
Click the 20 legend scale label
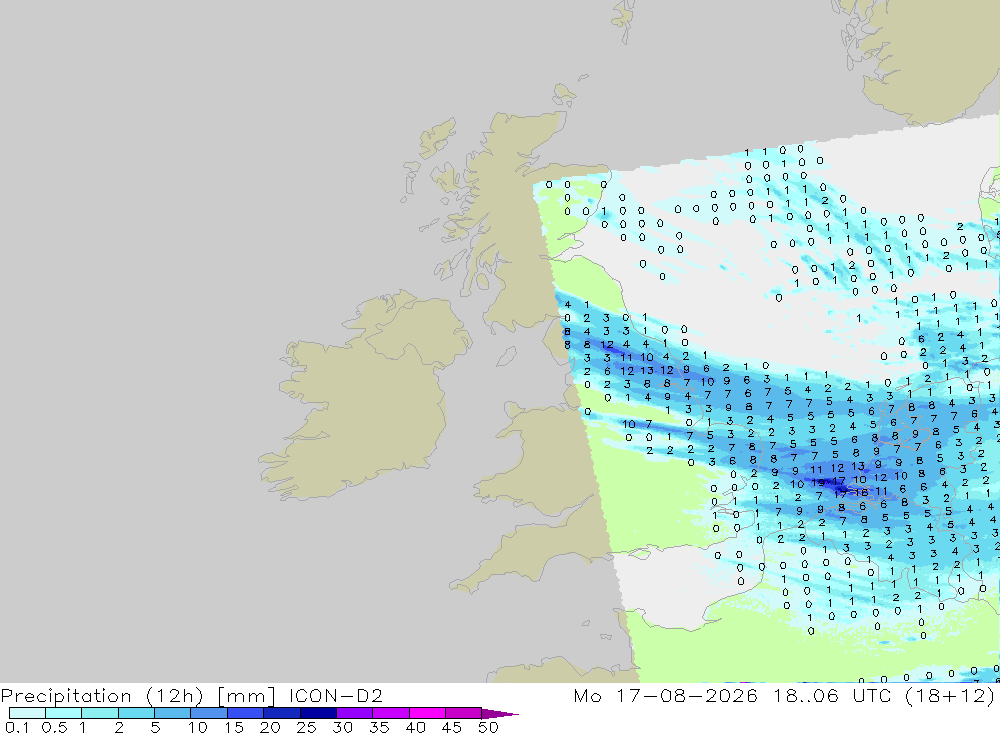[270, 727]
